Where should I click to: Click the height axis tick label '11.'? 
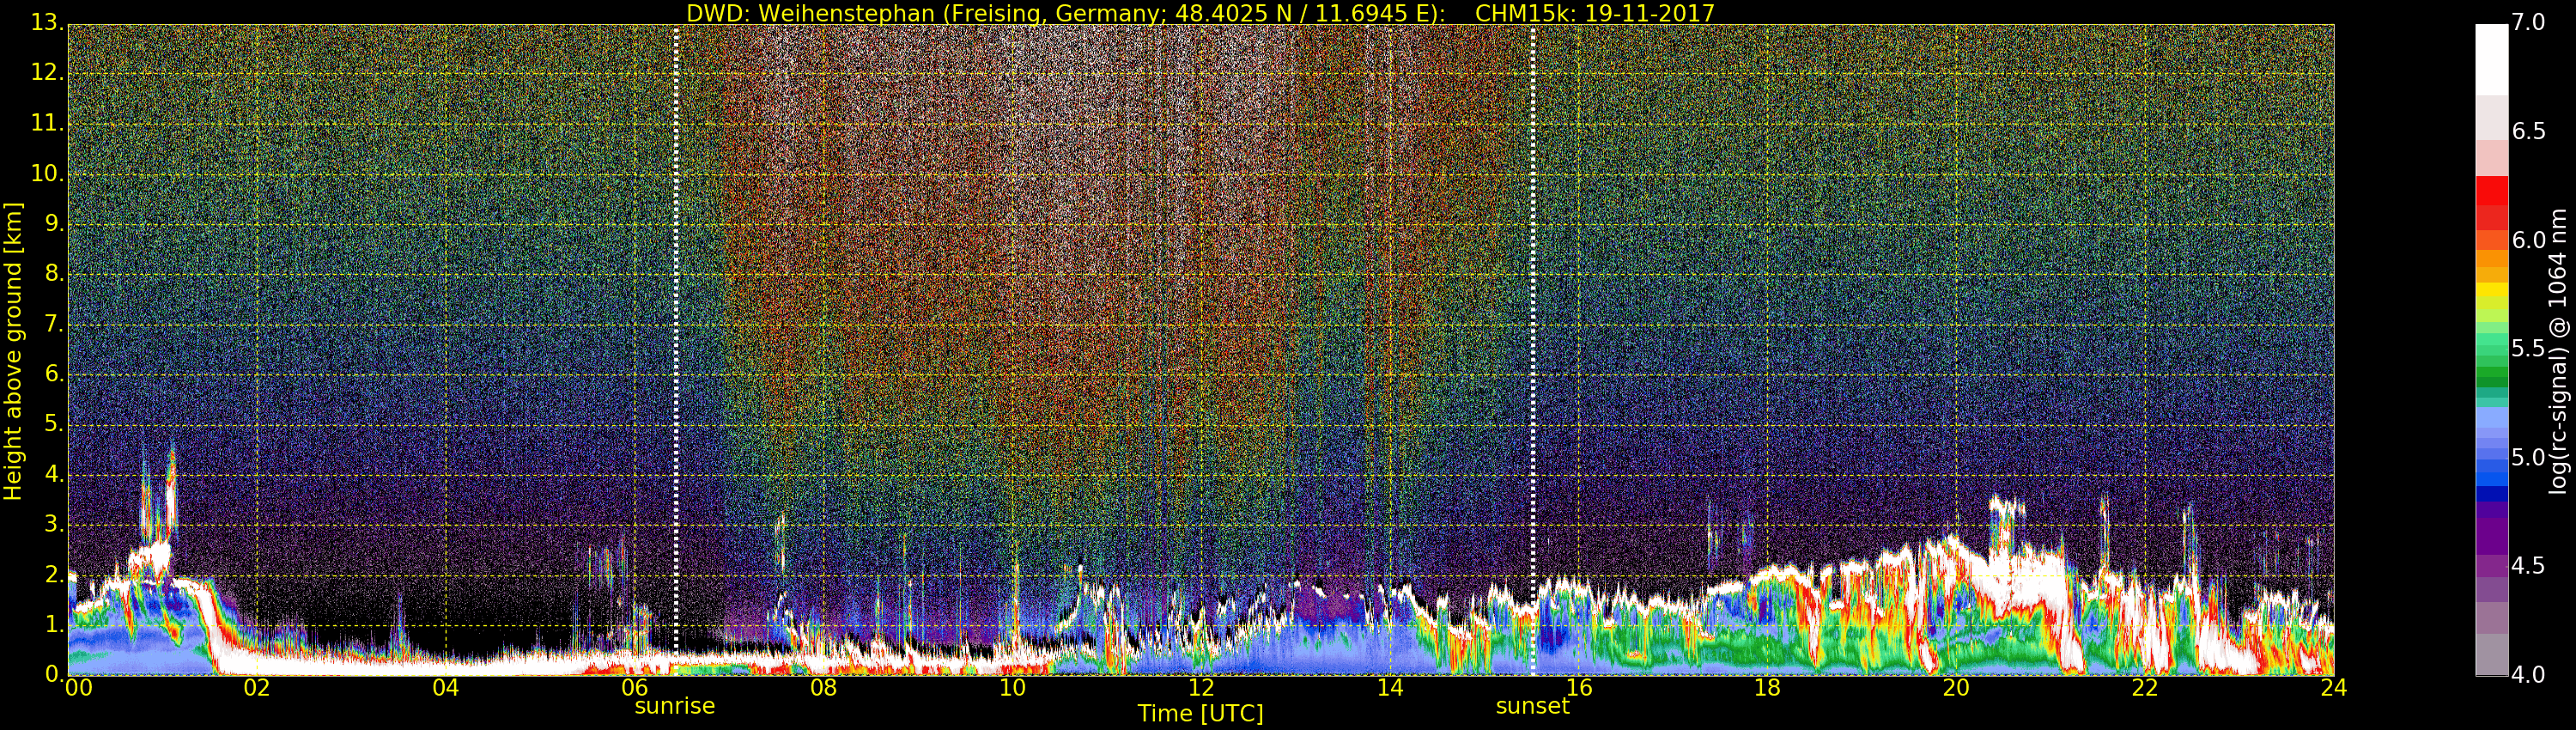point(47,123)
